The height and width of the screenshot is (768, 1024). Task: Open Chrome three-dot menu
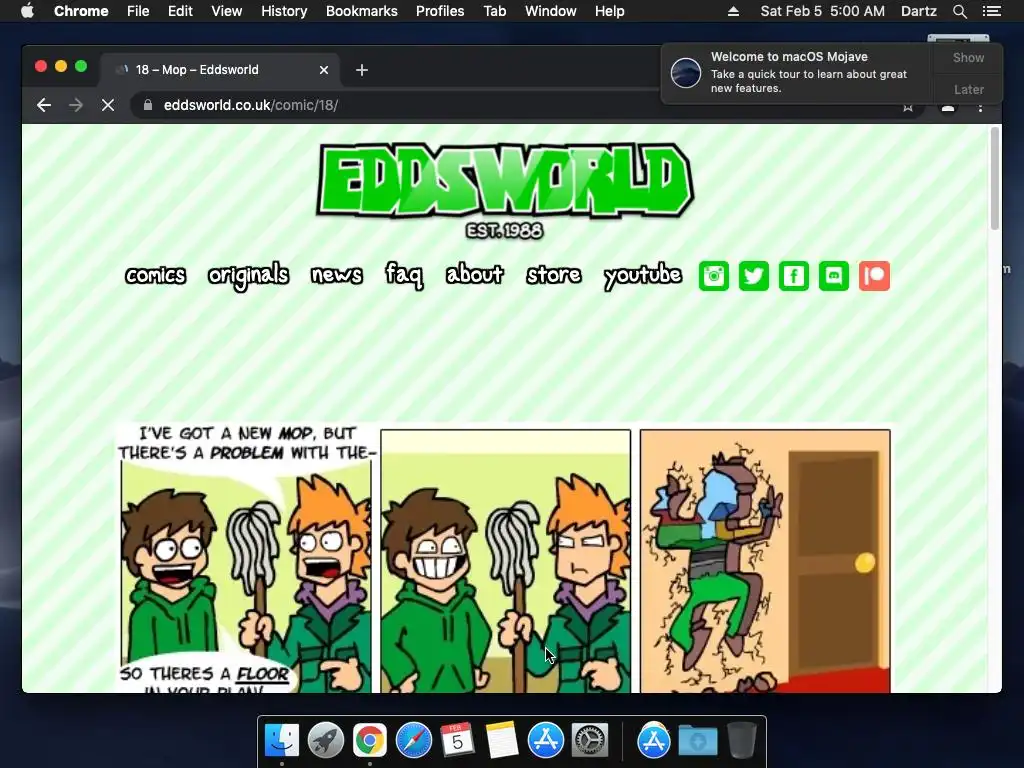click(x=980, y=108)
